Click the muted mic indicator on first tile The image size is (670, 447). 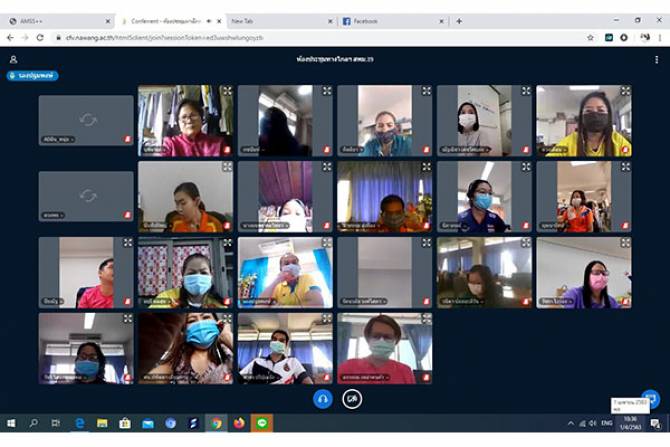(x=128, y=138)
